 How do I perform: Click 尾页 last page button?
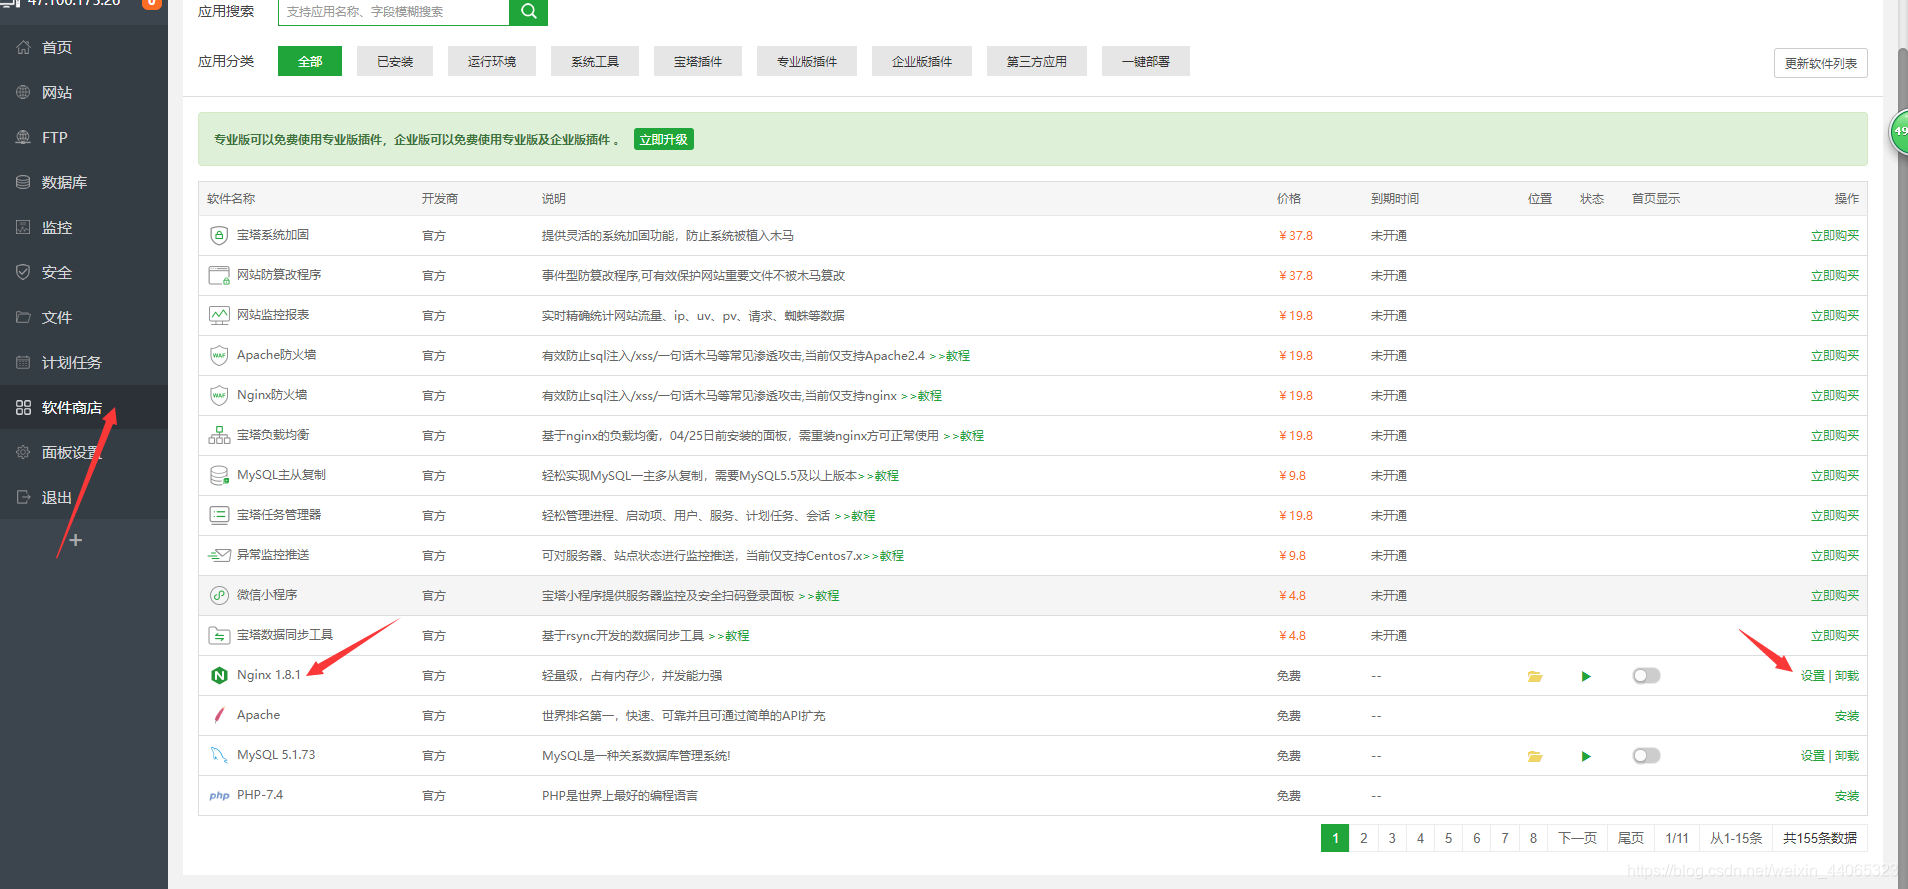point(1631,838)
